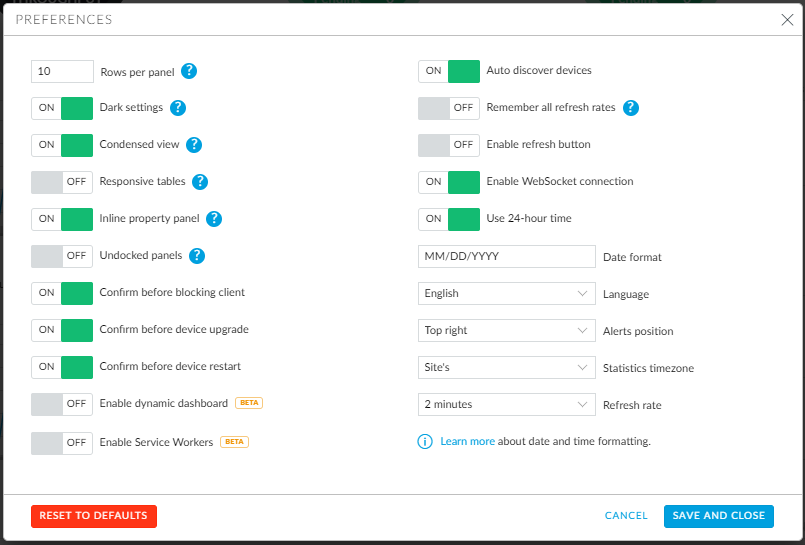This screenshot has height=545, width=805.
Task: Click info icon beside Learn more
Action: [425, 441]
